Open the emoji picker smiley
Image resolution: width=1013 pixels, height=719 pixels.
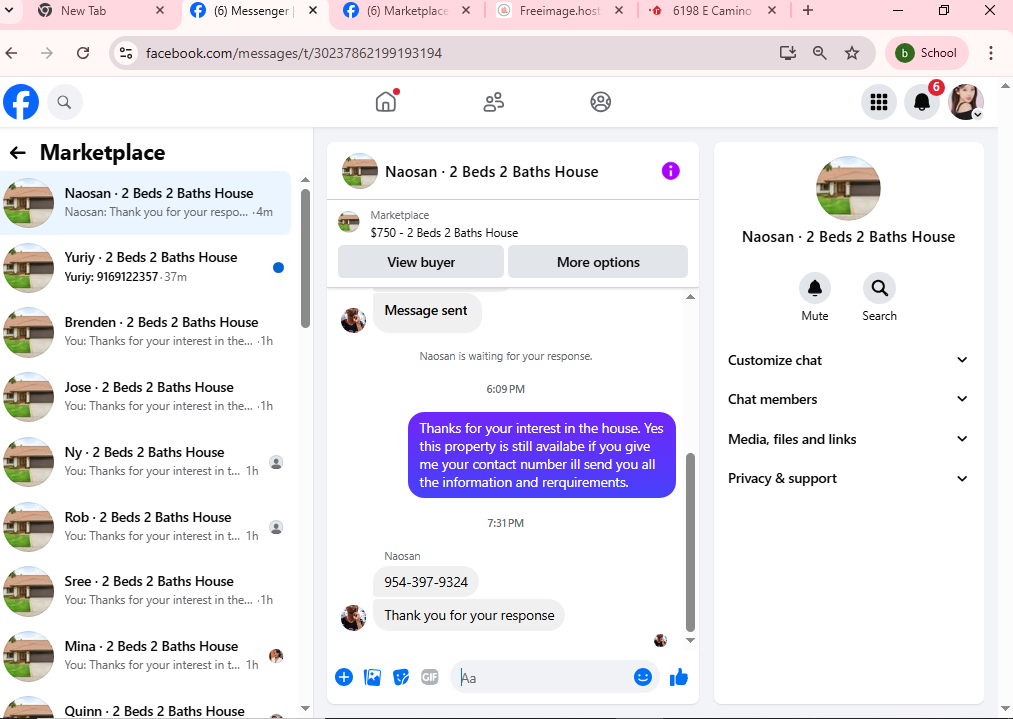[642, 677]
